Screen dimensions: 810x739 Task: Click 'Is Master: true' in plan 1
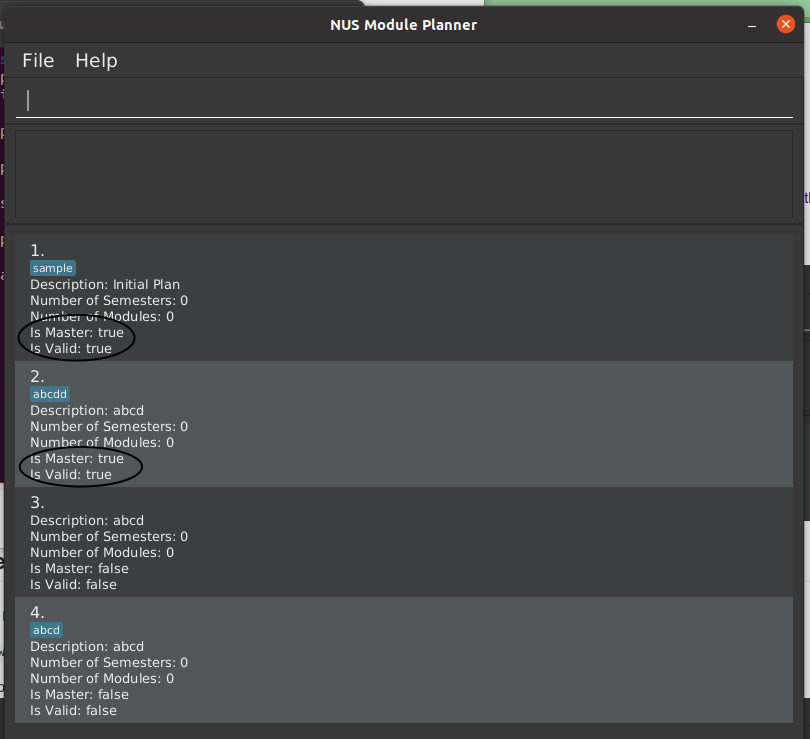click(77, 333)
